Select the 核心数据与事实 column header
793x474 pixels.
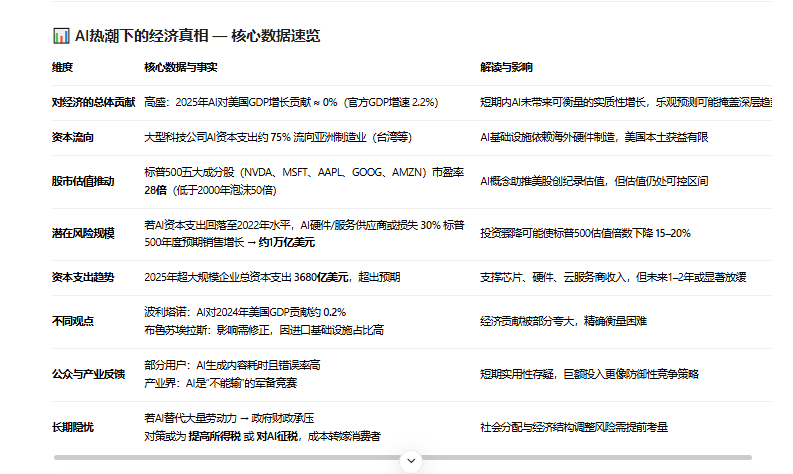tap(181, 67)
